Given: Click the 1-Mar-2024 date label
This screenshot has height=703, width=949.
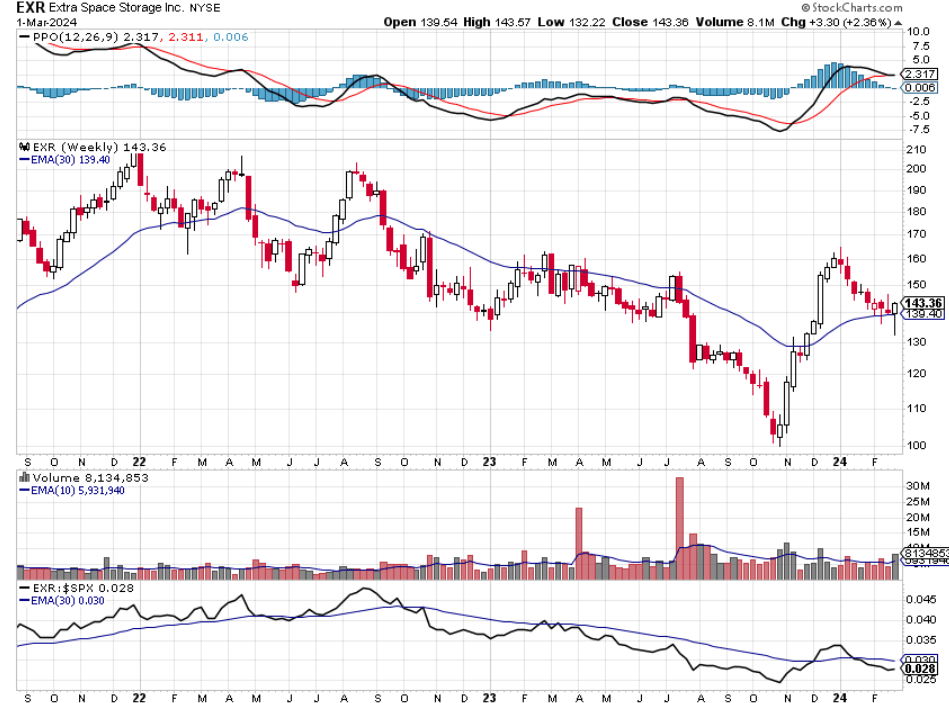Looking at the screenshot, I should point(47,22).
